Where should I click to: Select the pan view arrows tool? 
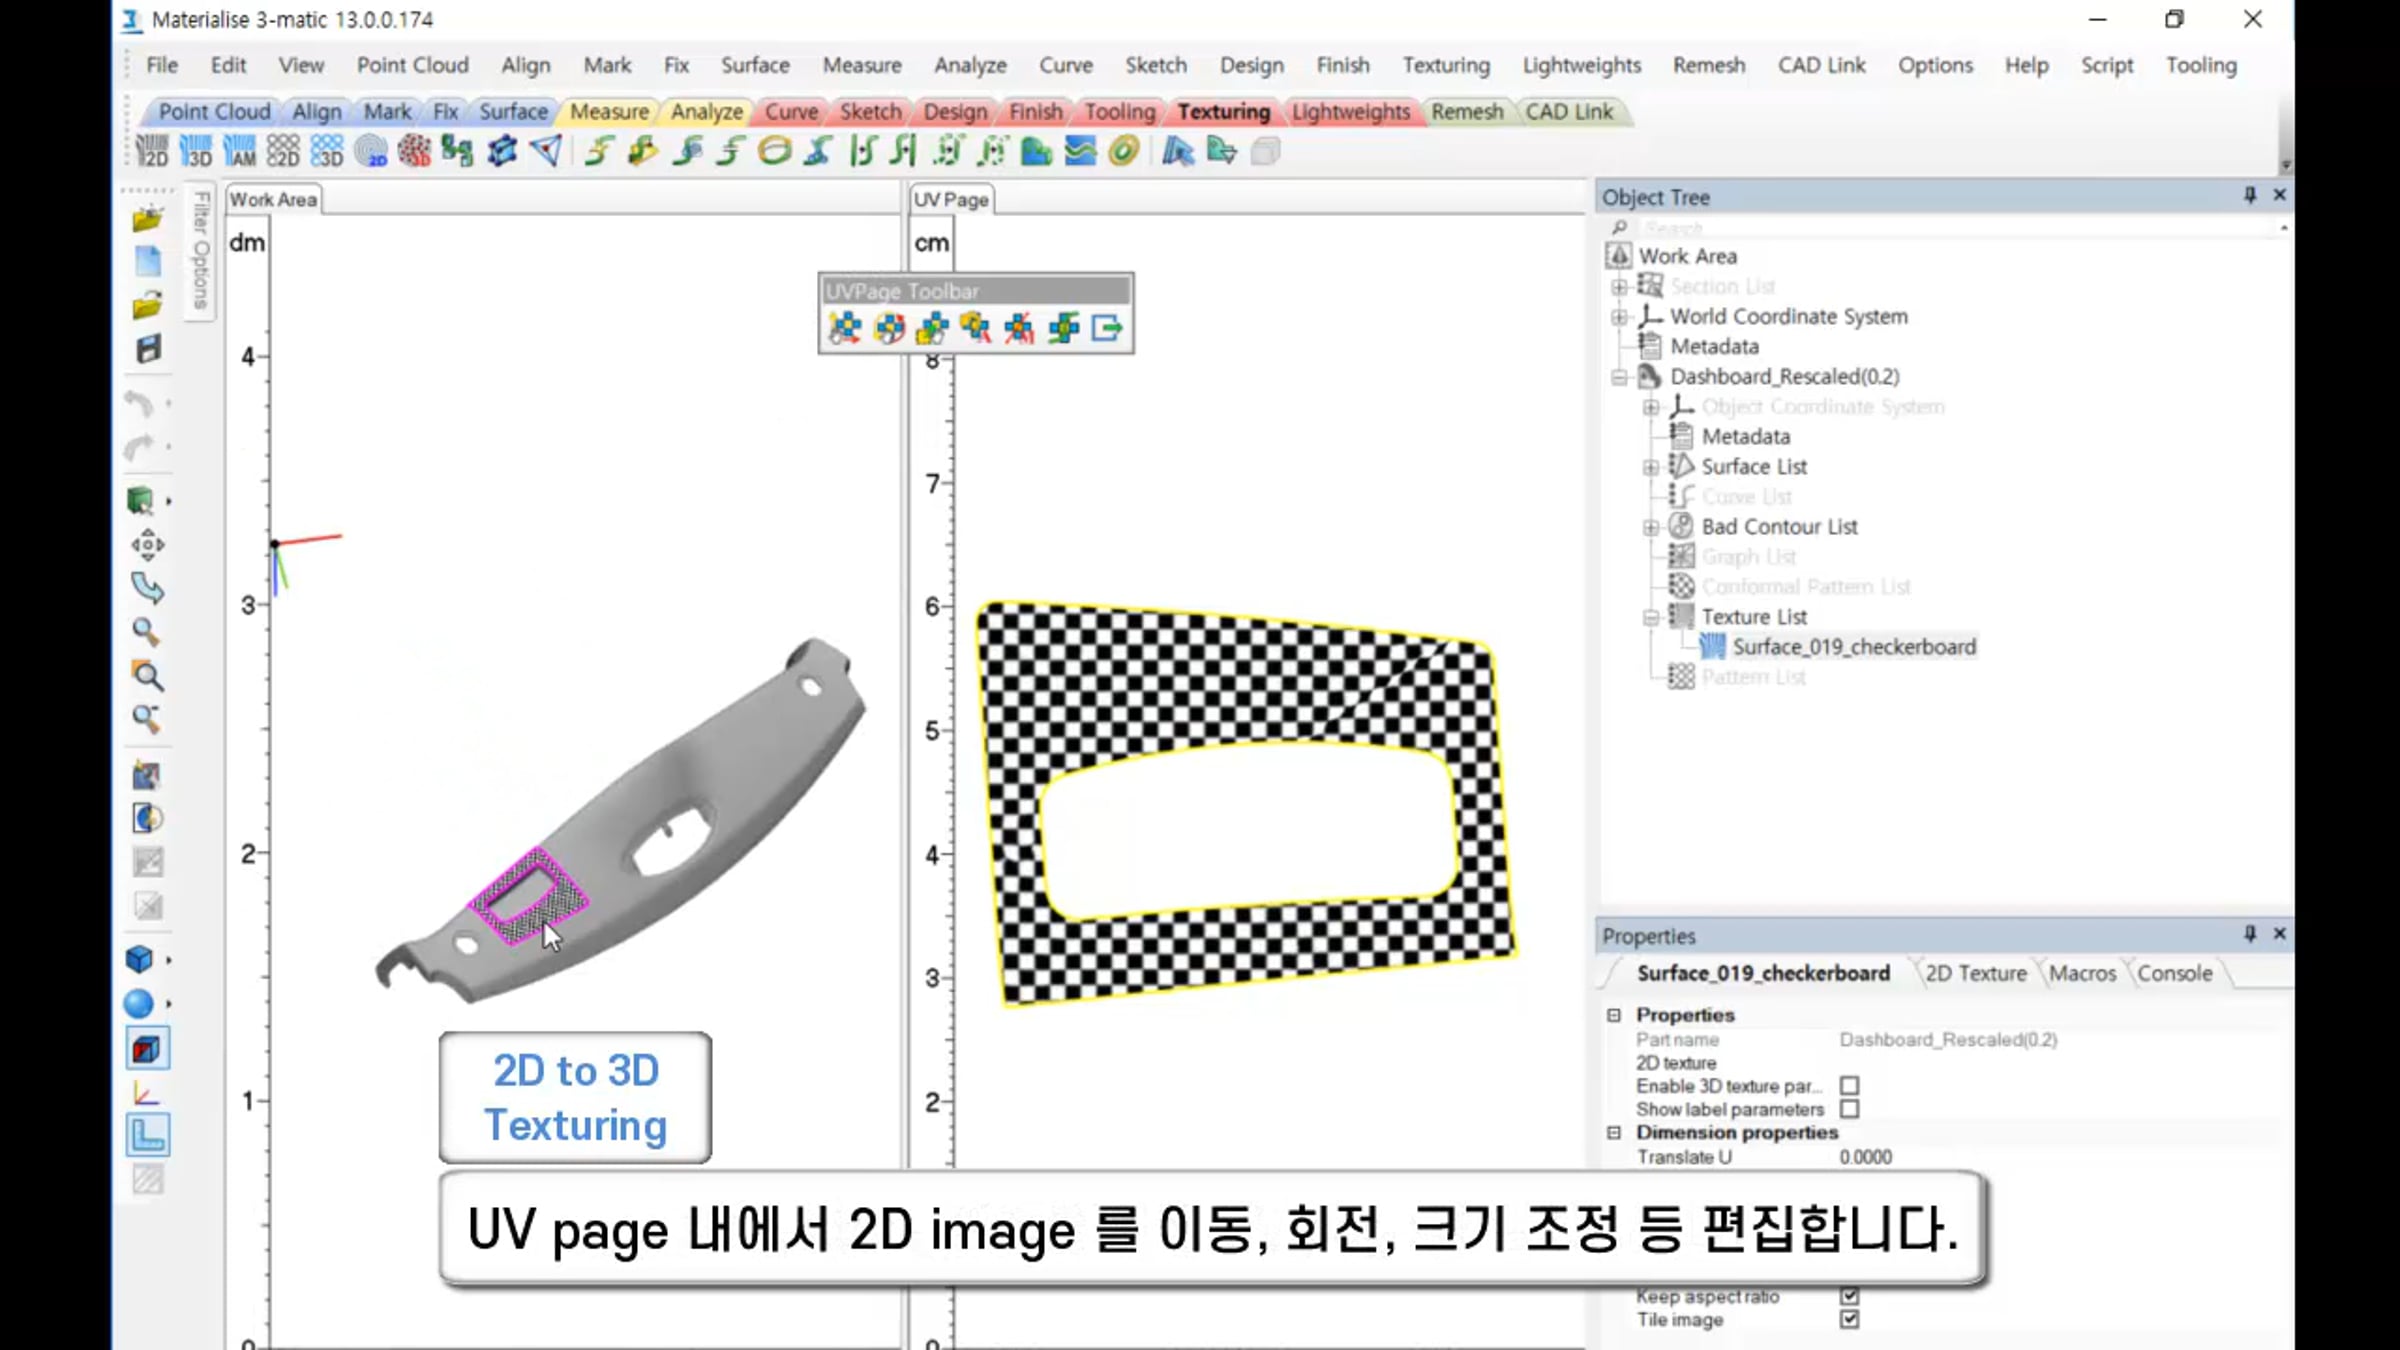147,545
